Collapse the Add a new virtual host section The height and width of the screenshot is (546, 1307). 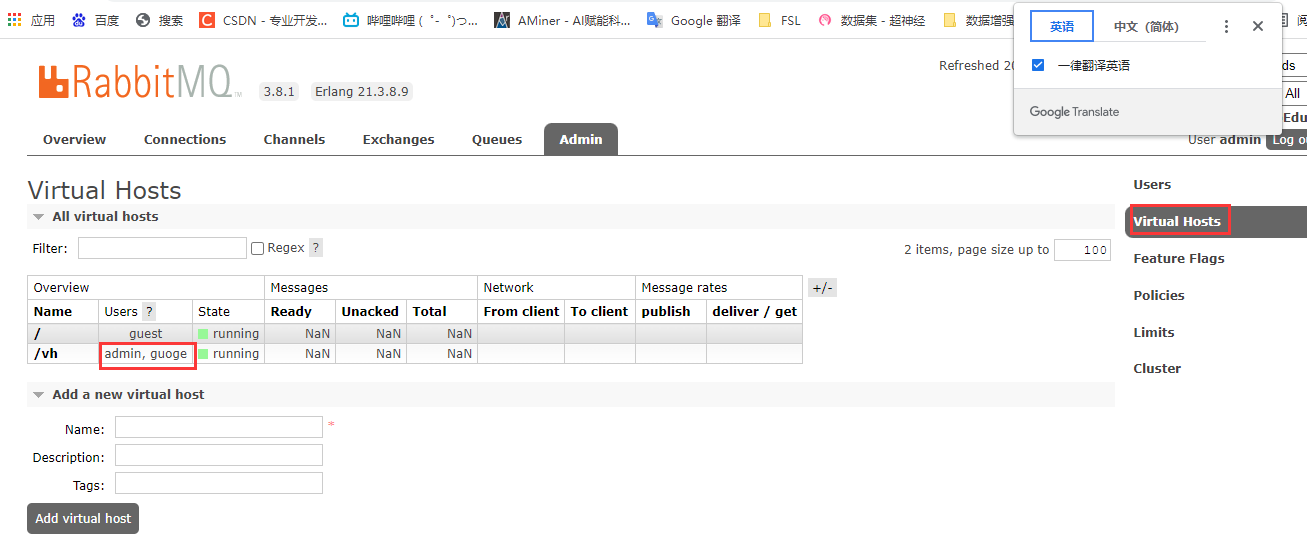pos(38,395)
